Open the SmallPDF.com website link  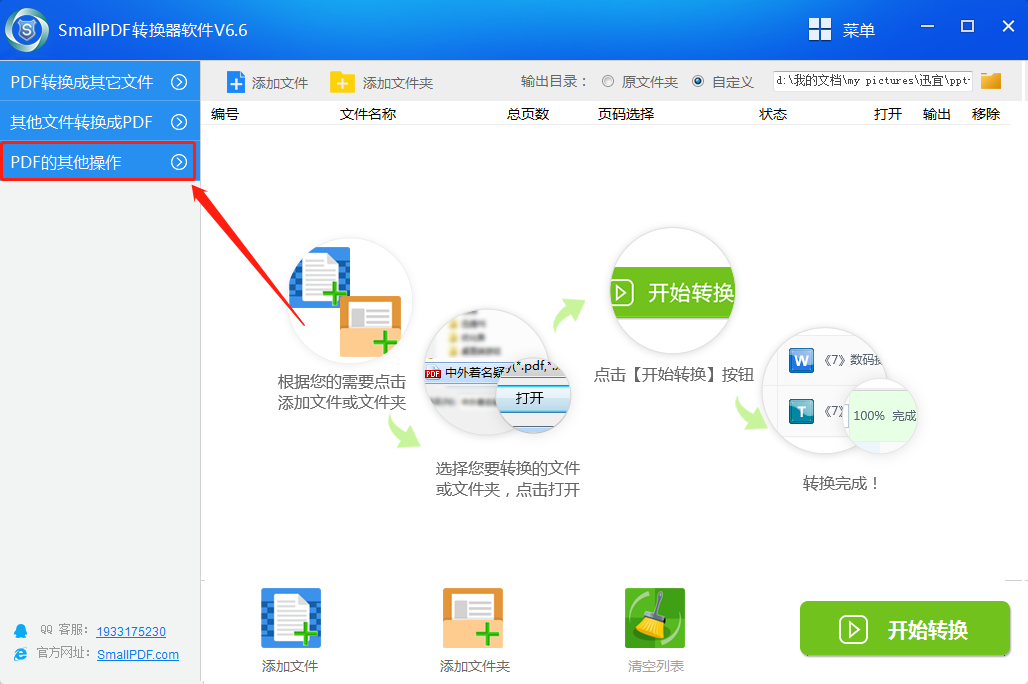(137, 655)
